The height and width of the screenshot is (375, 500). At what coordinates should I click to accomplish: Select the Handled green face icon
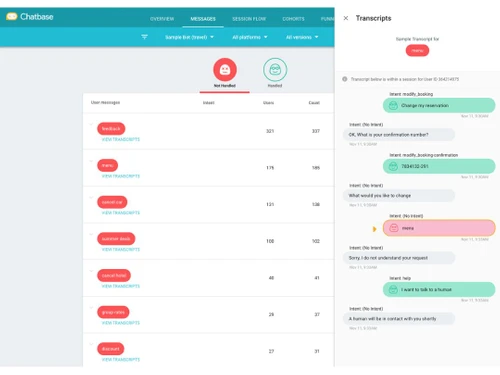[x=275, y=69]
